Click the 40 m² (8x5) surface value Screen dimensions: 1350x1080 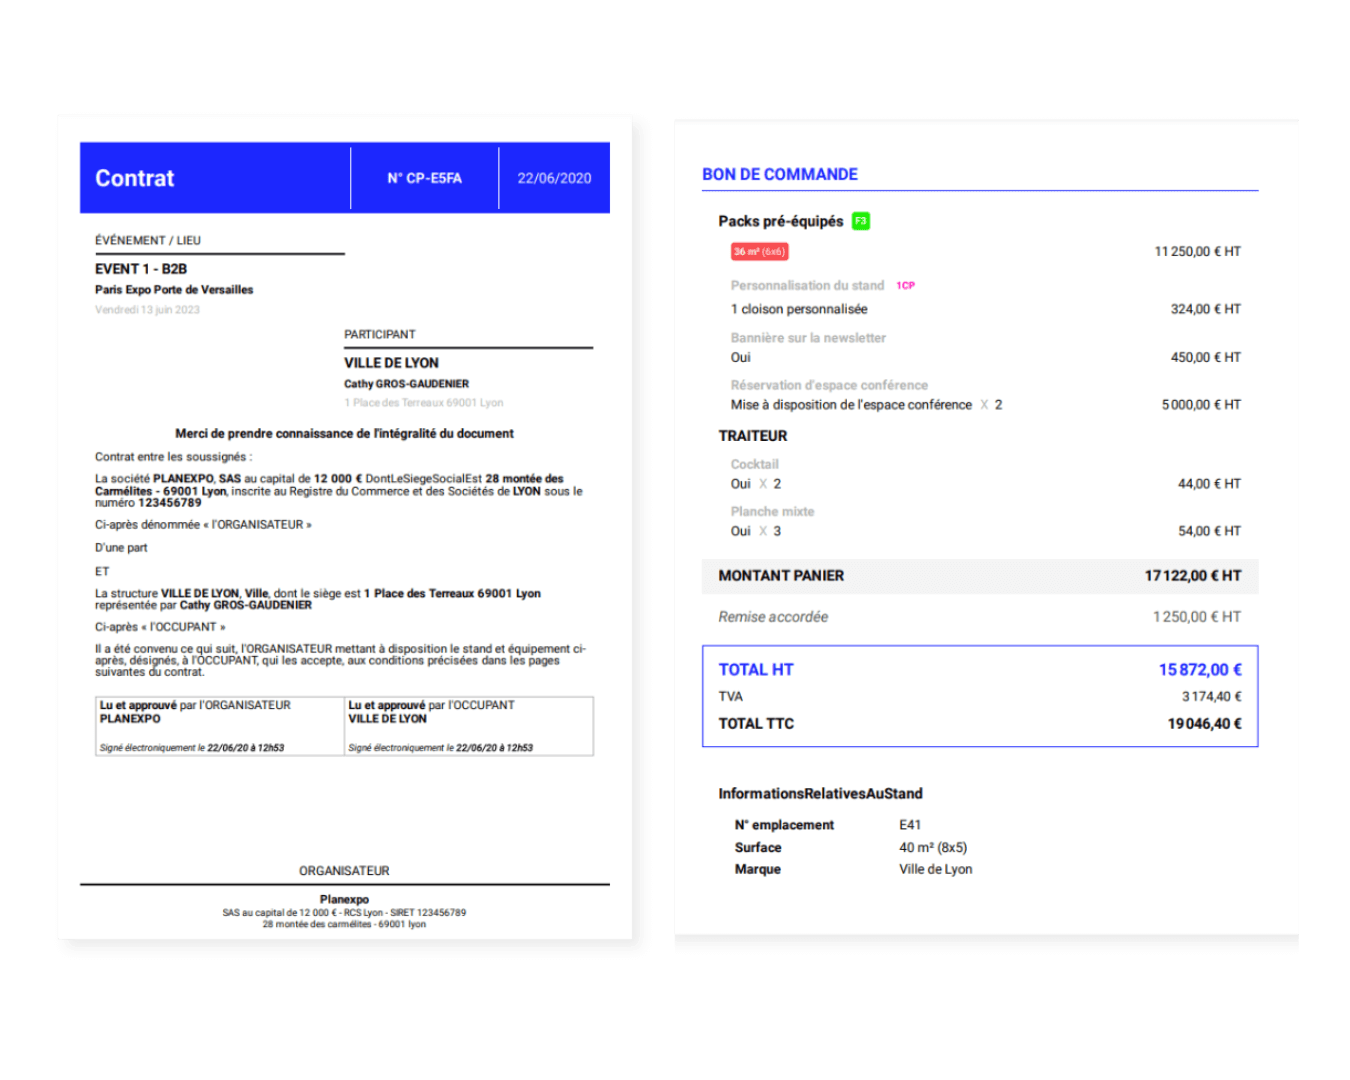click(x=933, y=848)
